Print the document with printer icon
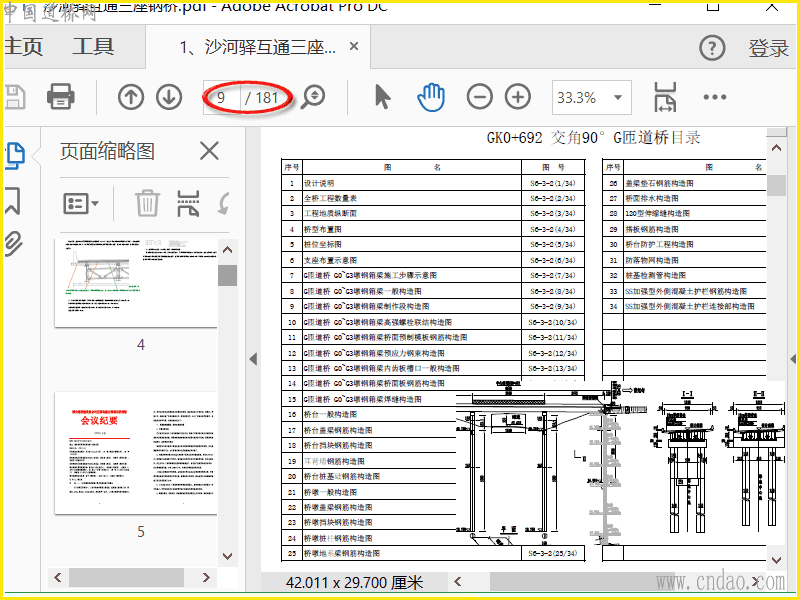800x600 pixels. 61,96
